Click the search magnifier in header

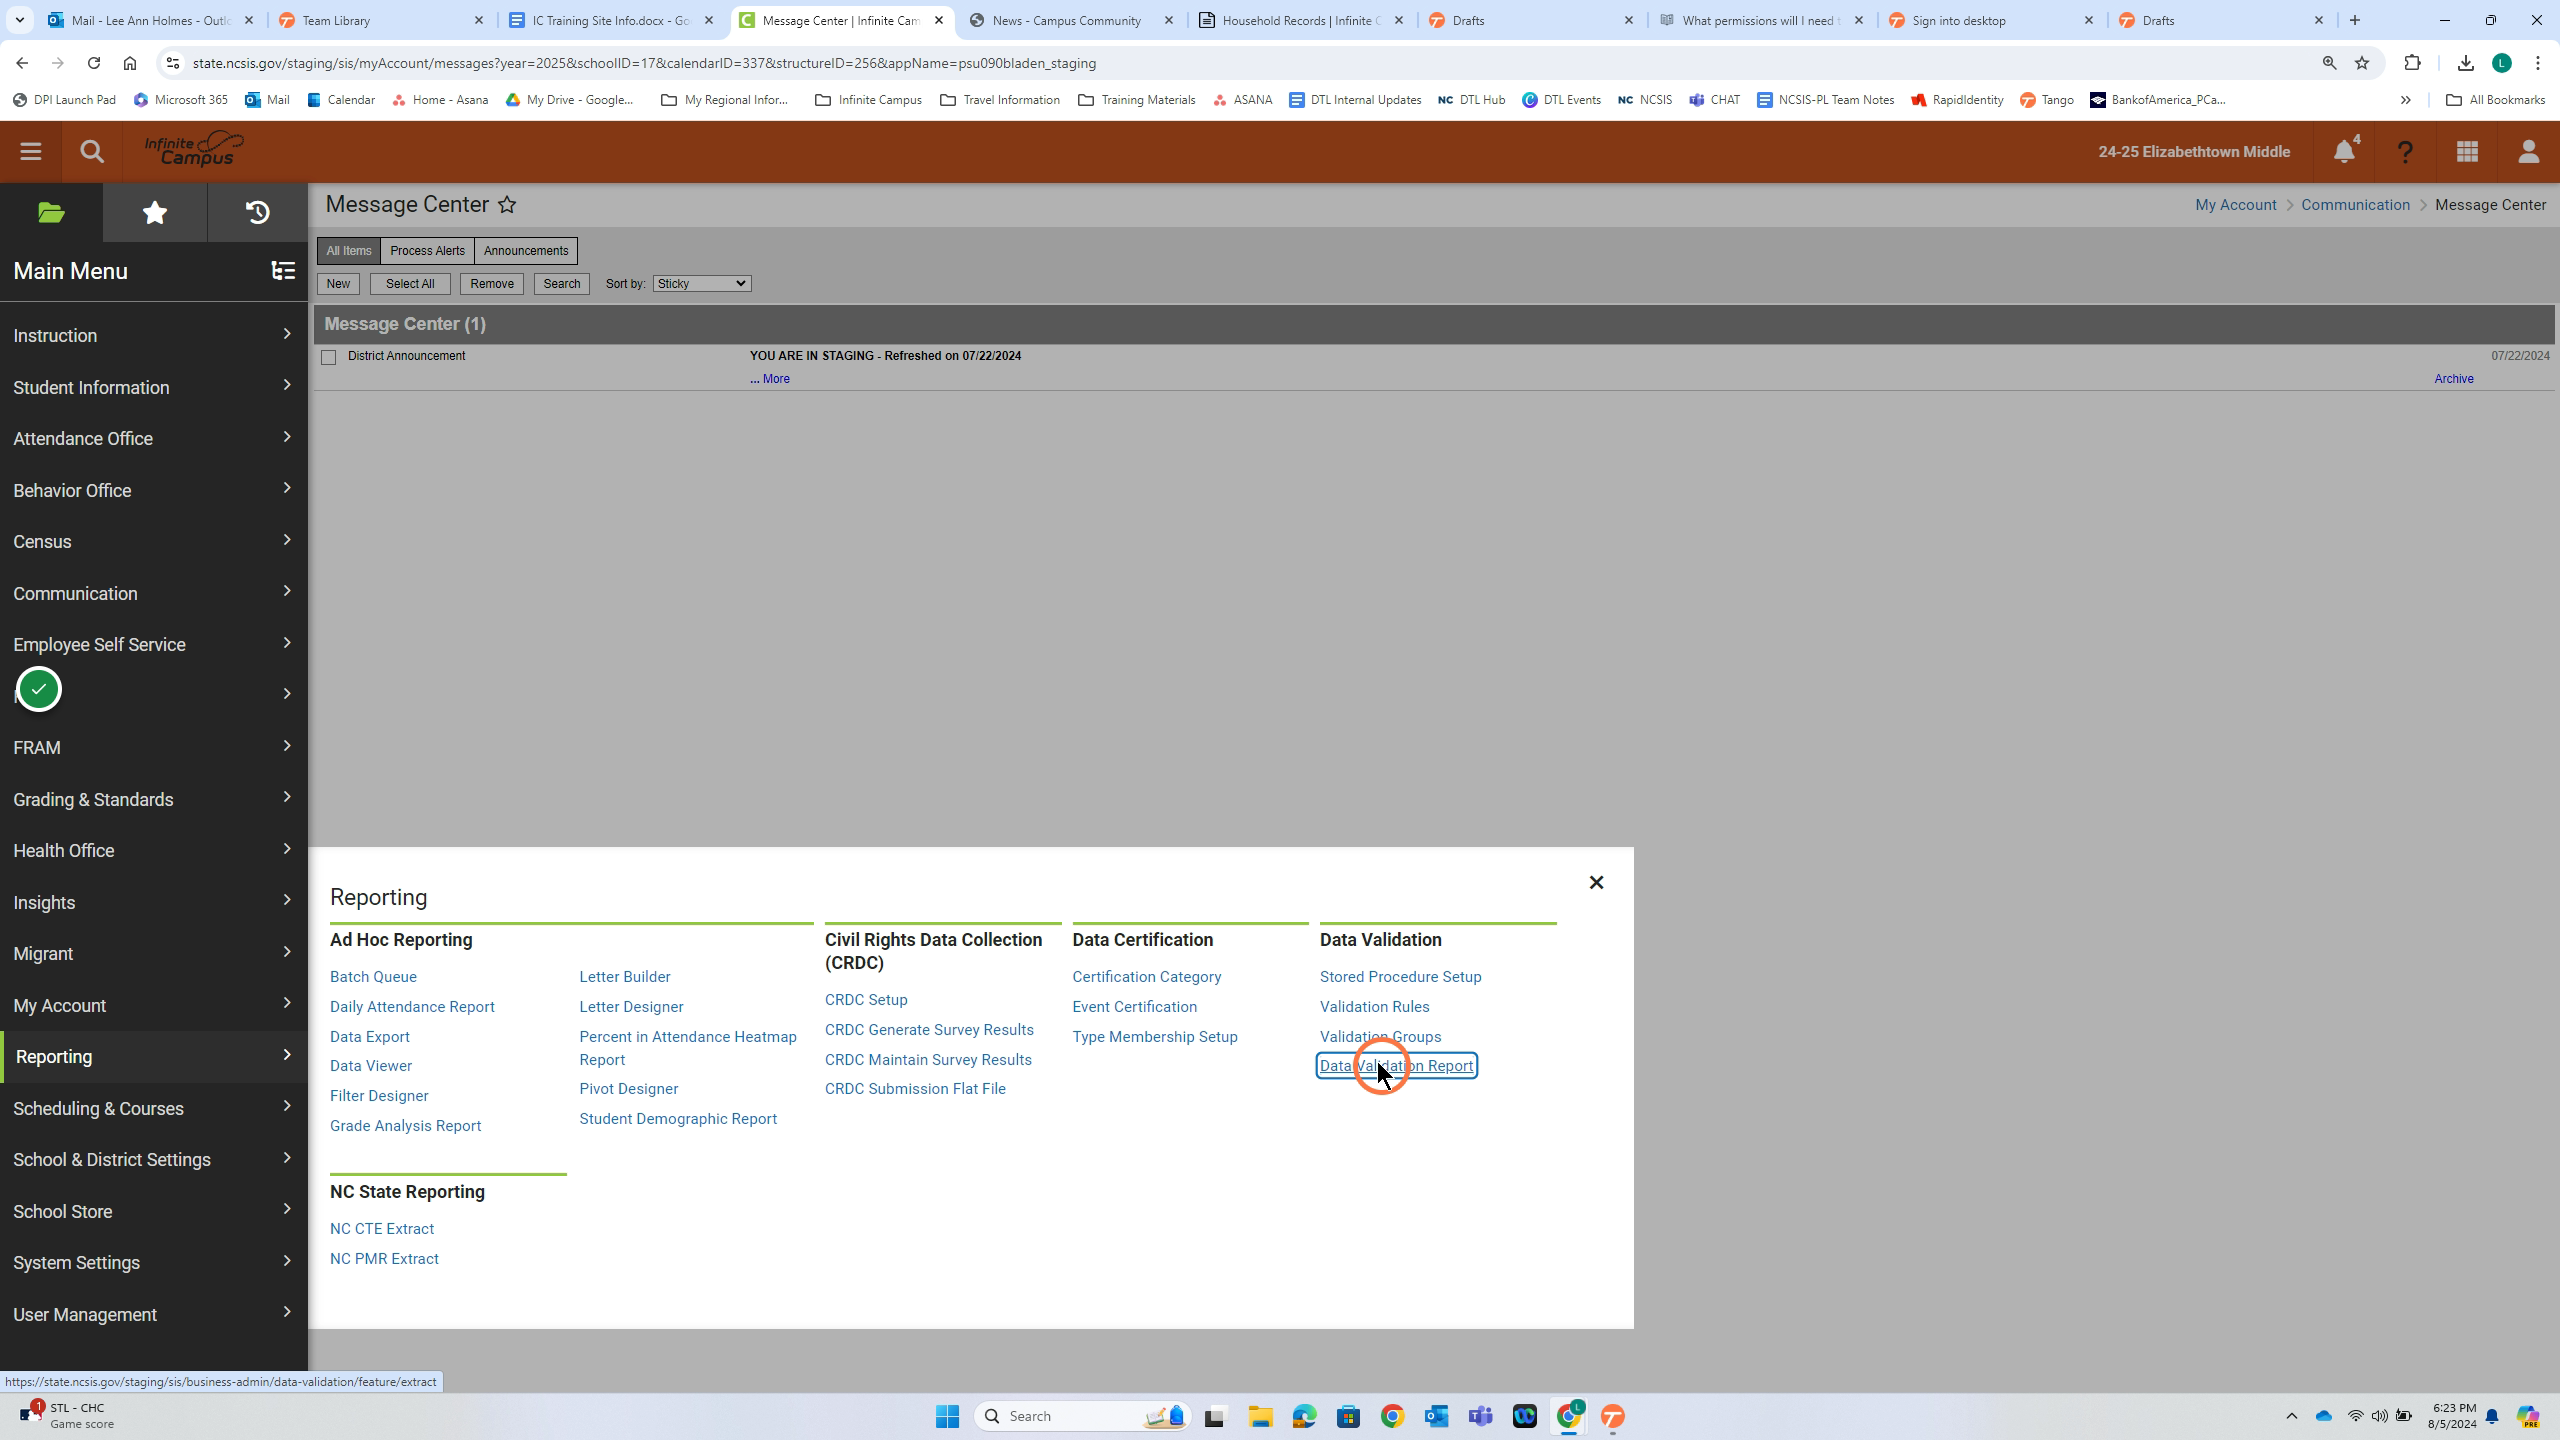[92, 152]
